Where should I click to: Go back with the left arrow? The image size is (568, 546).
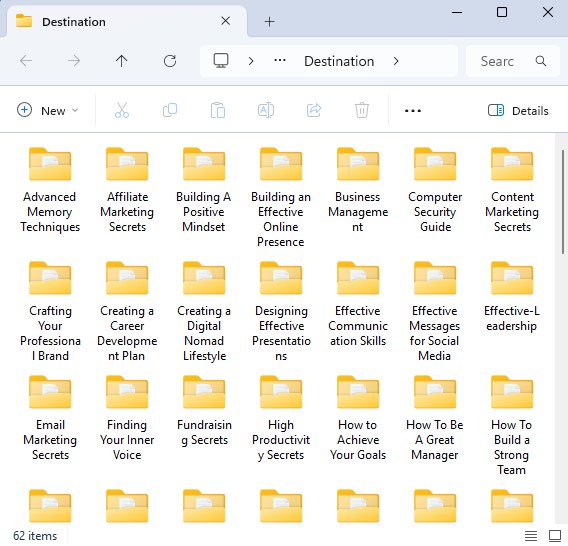26,61
